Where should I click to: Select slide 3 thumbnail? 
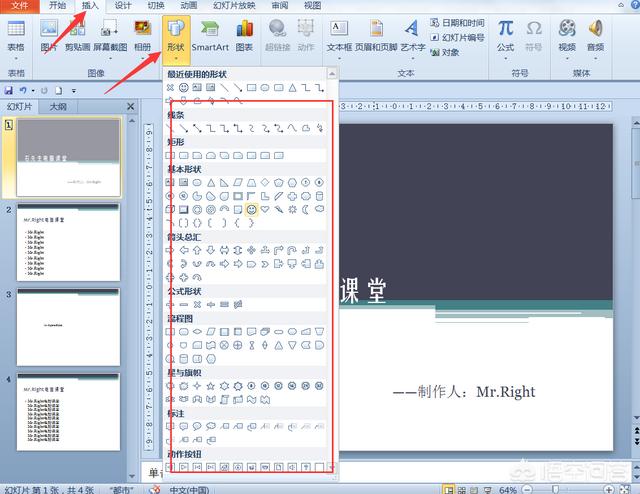point(69,327)
